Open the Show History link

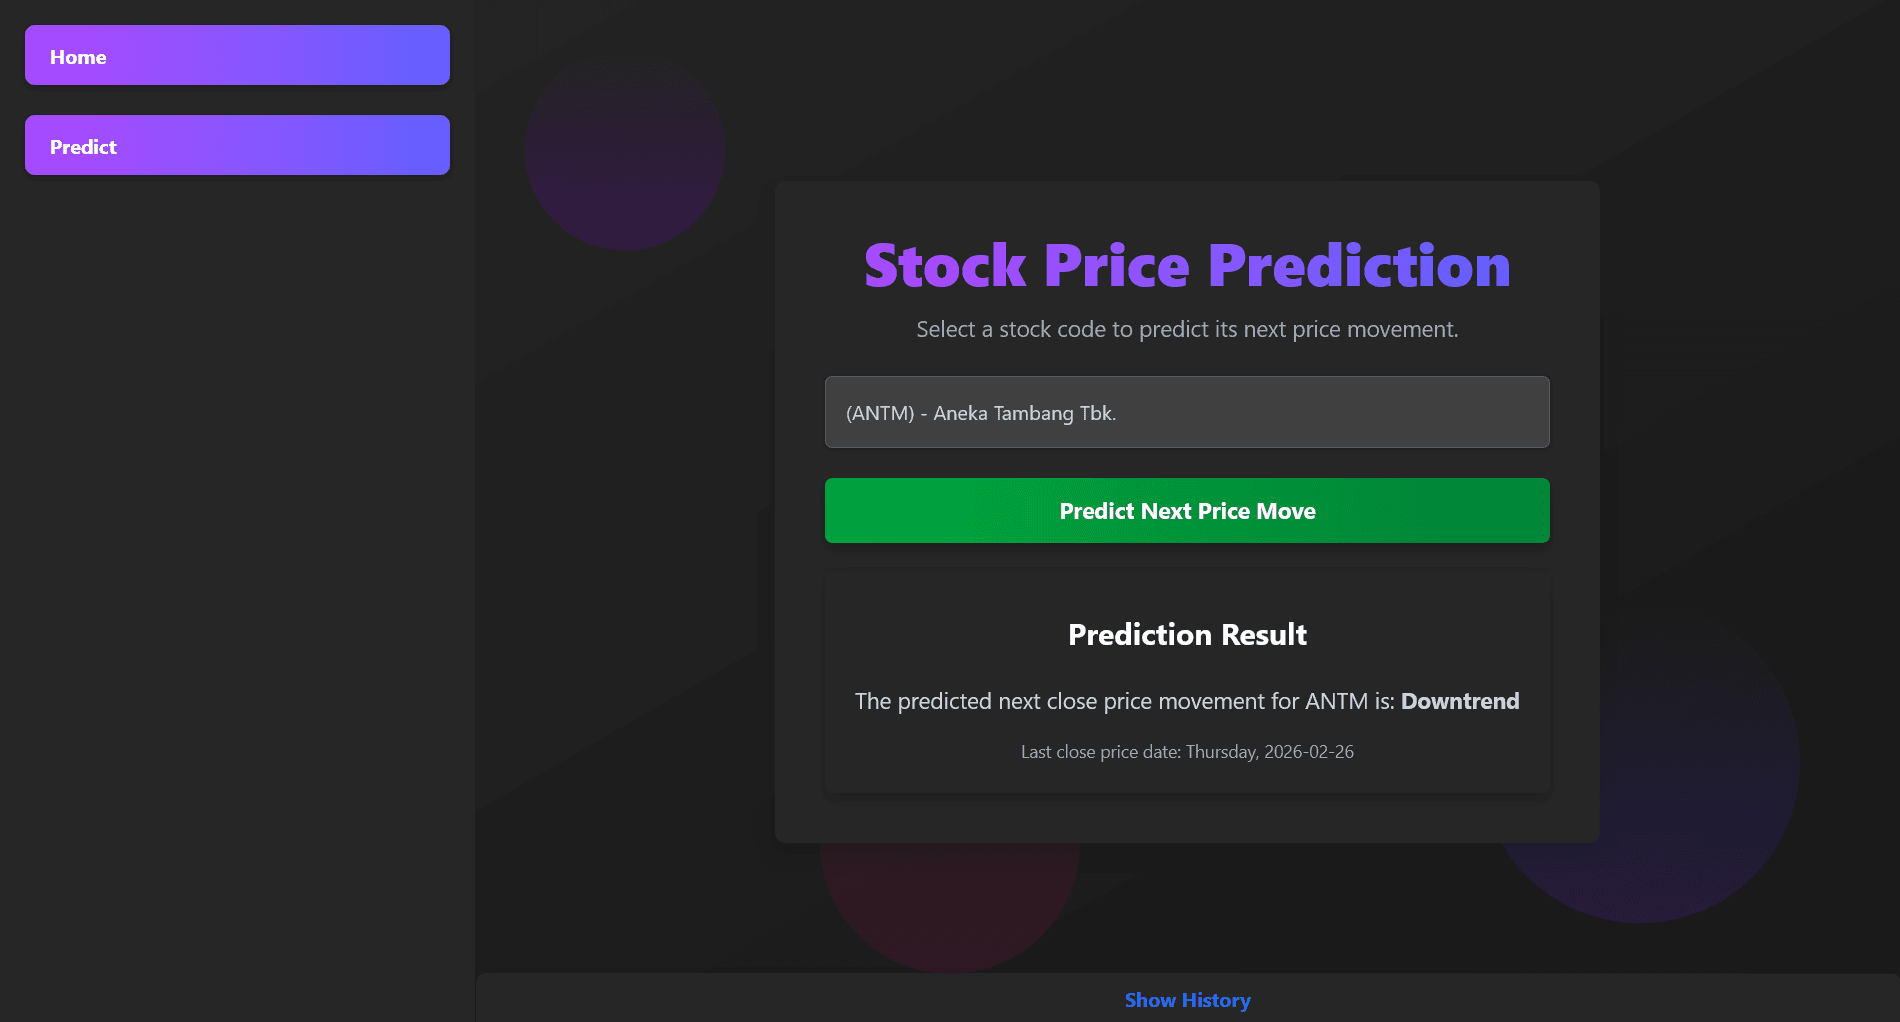point(1187,1000)
